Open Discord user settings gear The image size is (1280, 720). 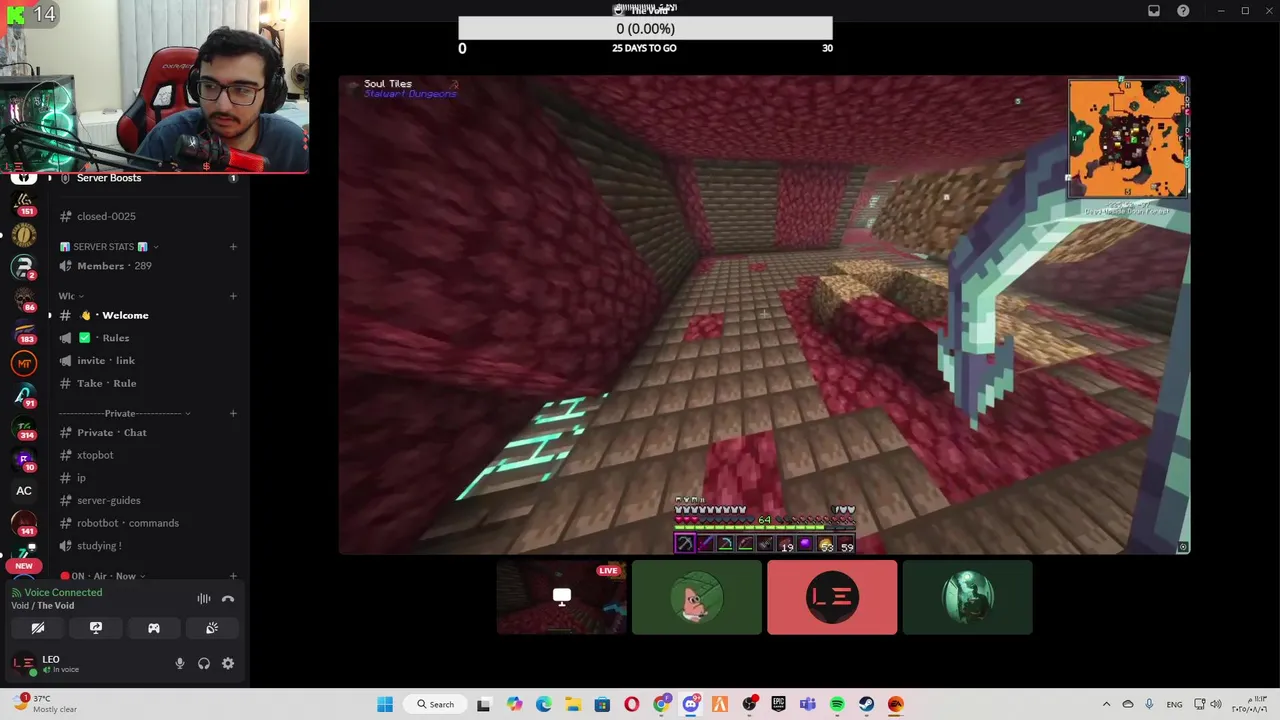click(x=228, y=663)
